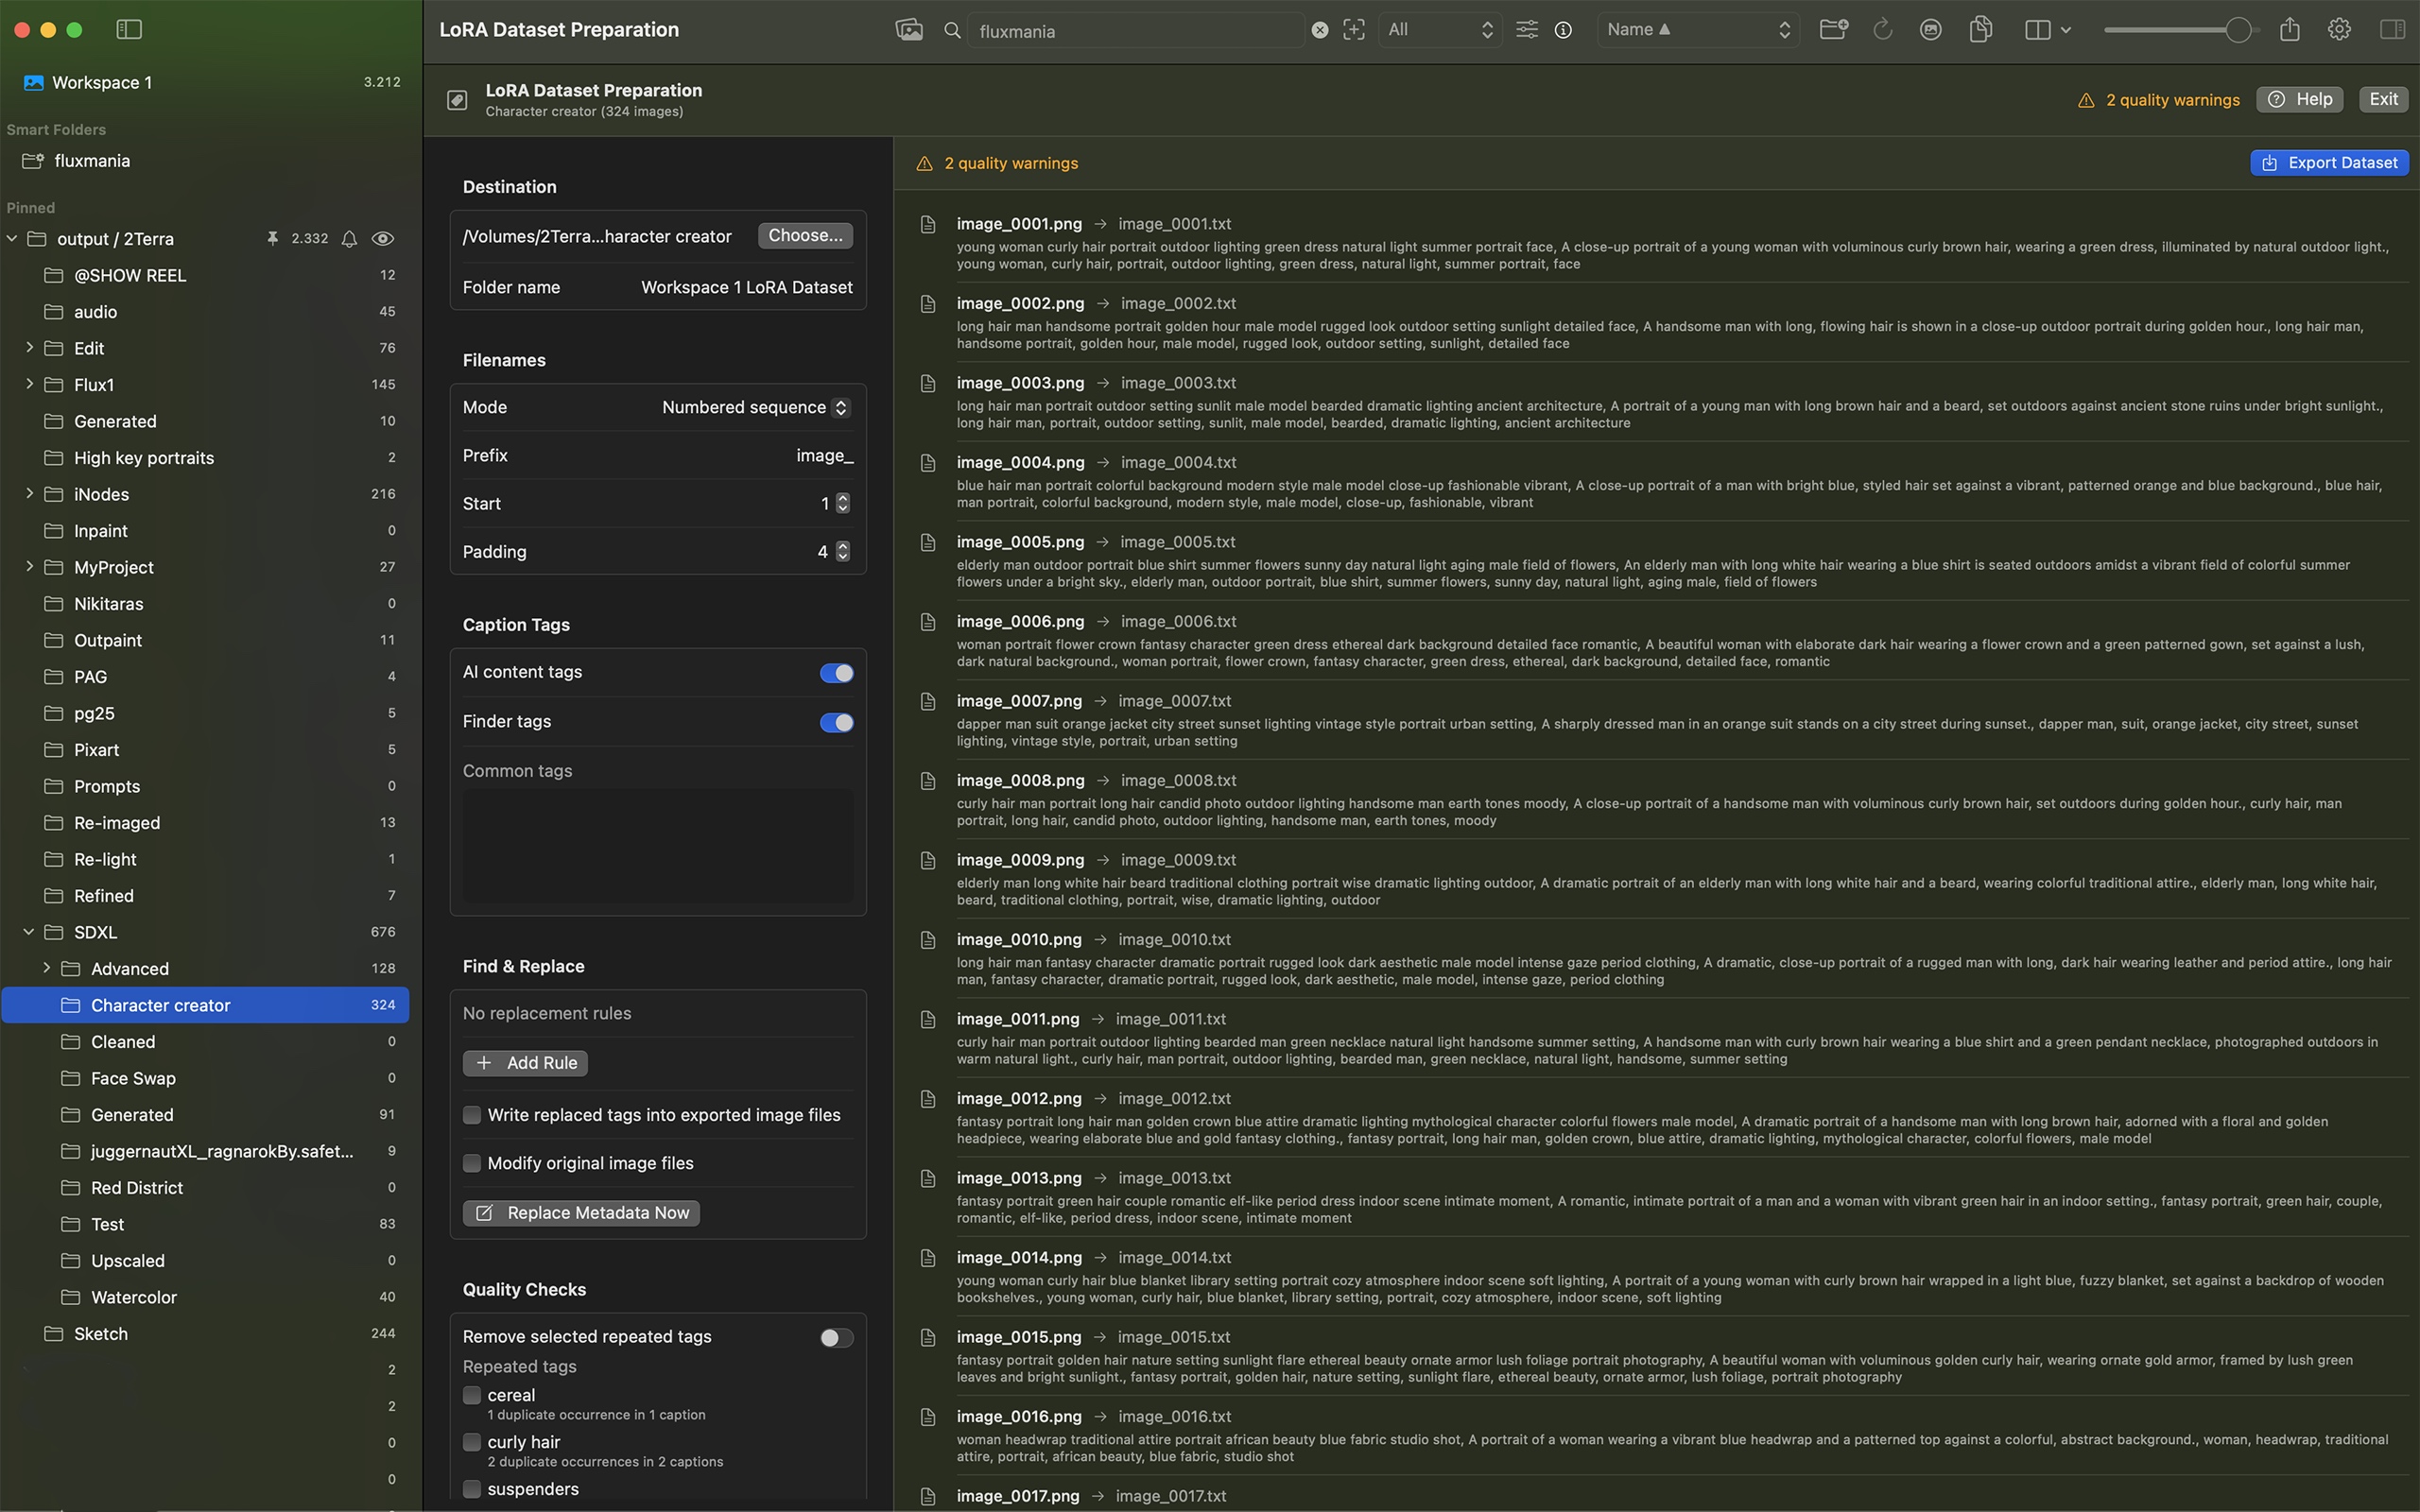Select the Face Swap folder
This screenshot has height=1512, width=2420.
click(x=205, y=1078)
